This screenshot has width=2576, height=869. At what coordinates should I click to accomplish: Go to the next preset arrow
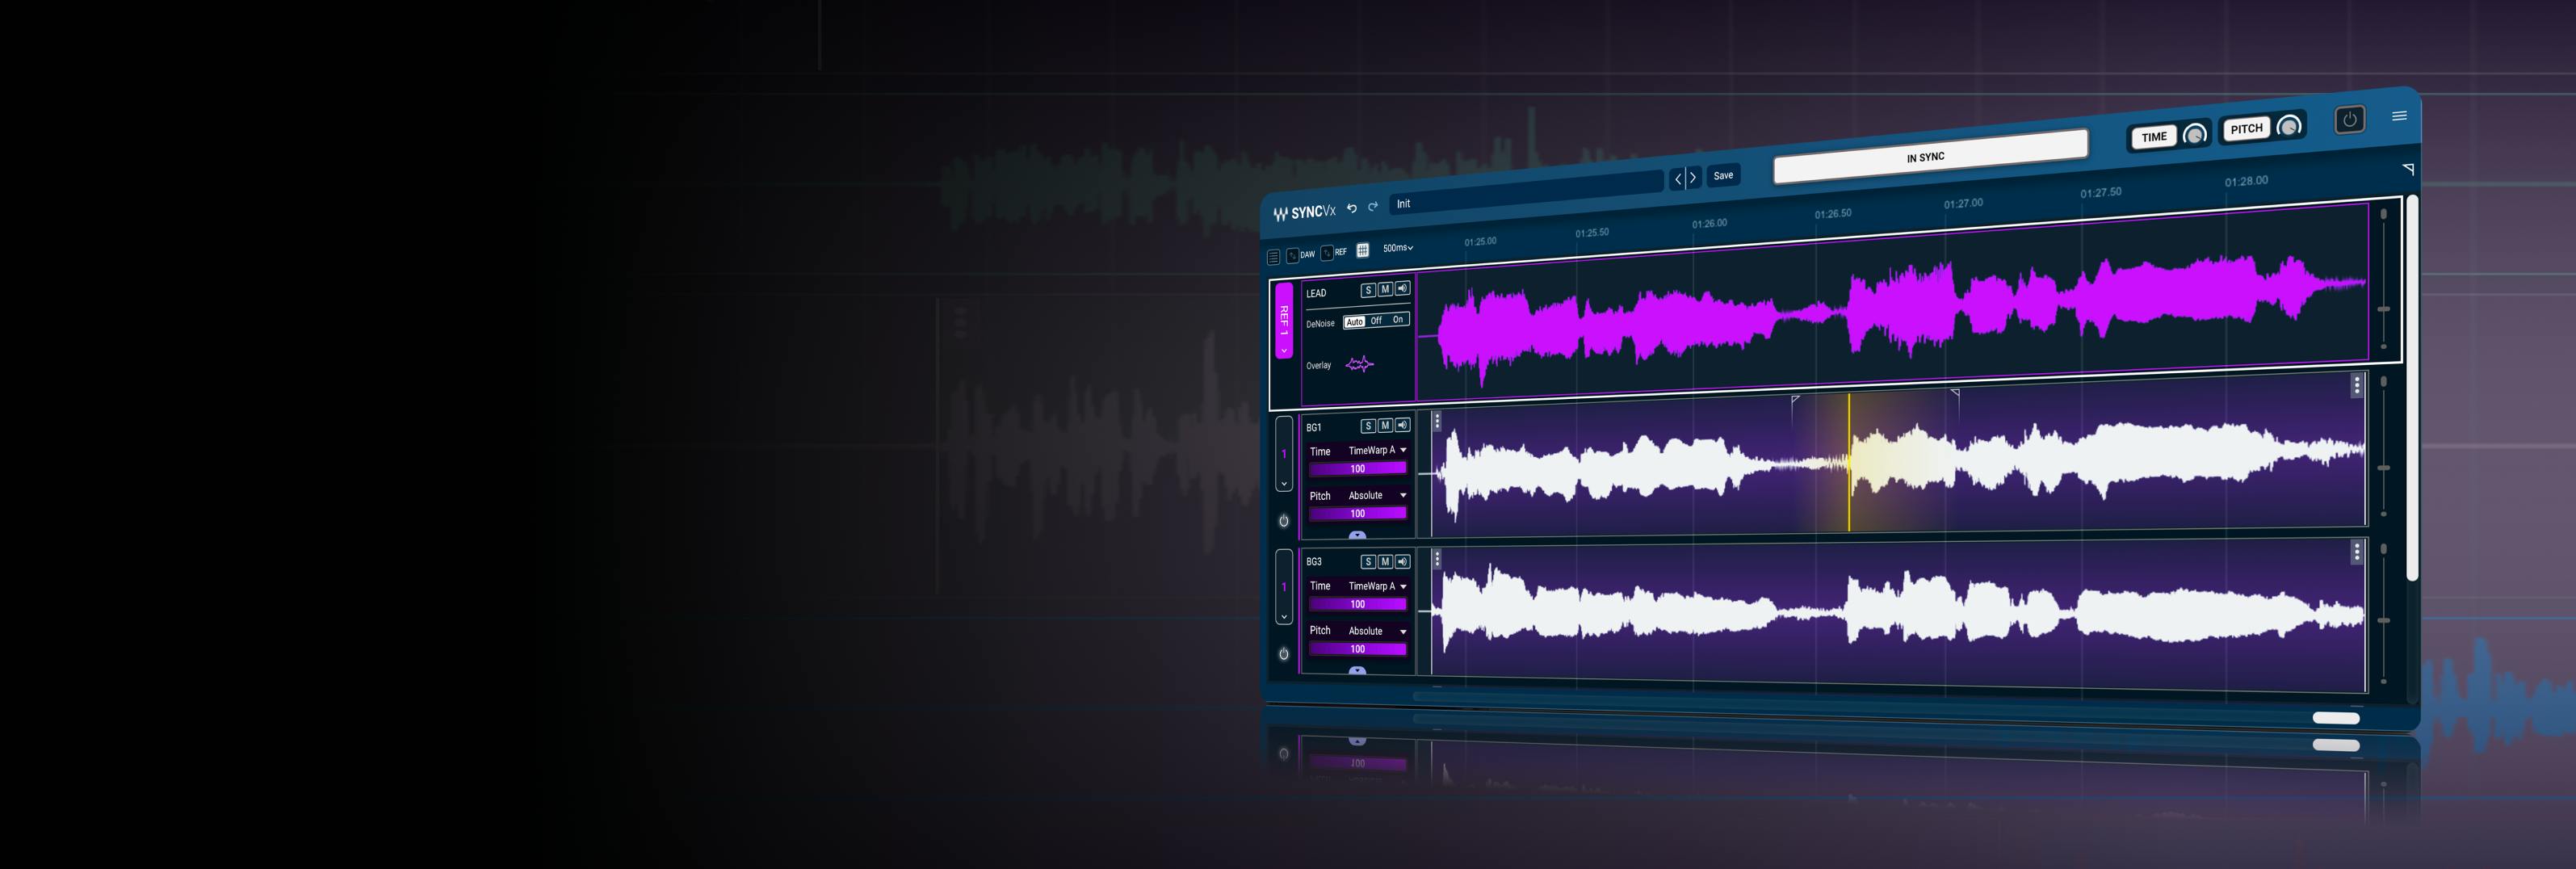[x=1693, y=177]
